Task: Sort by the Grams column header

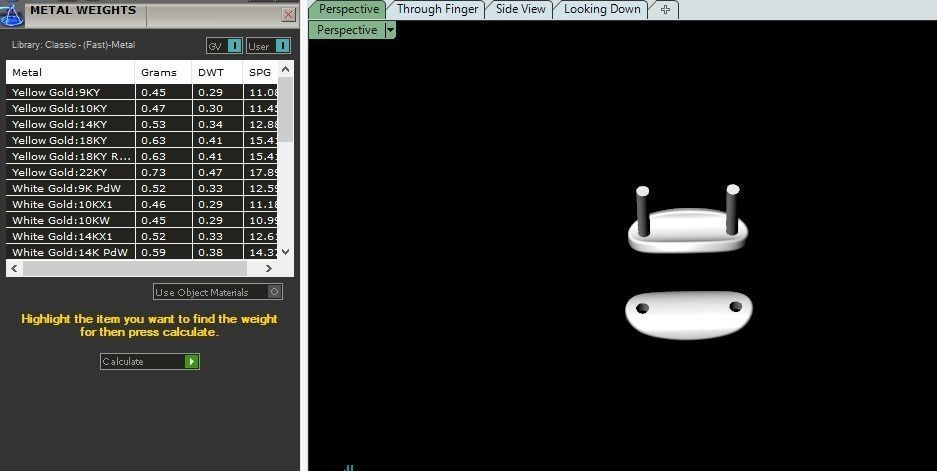Action: point(163,72)
